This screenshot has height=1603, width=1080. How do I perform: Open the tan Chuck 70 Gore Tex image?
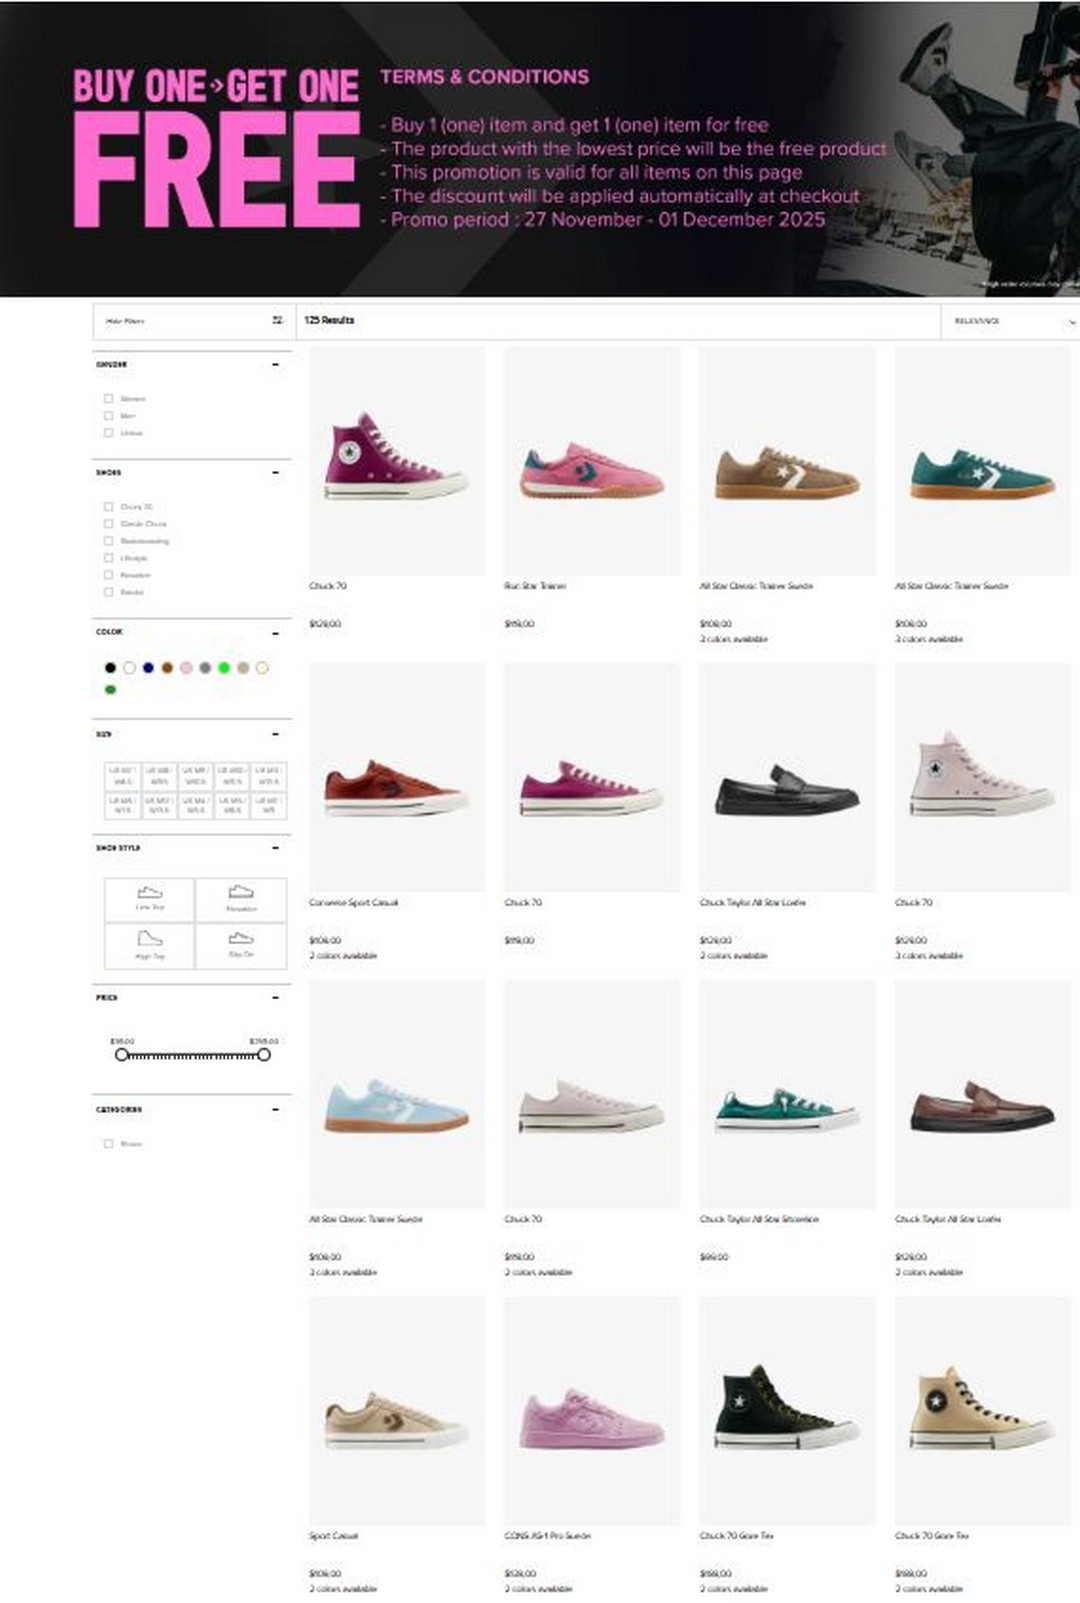pos(982,1410)
